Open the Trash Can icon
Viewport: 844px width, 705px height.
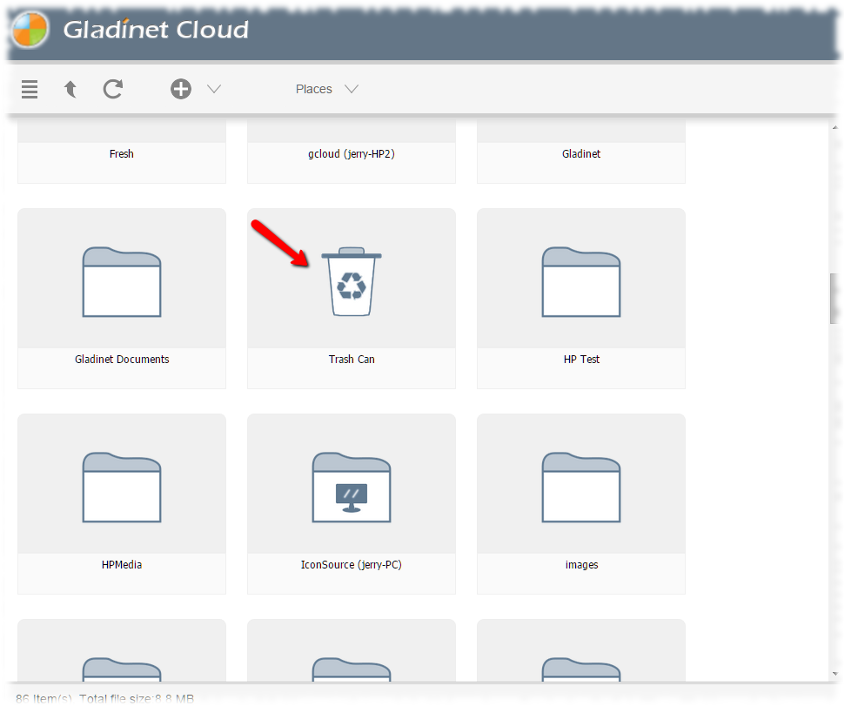point(351,281)
